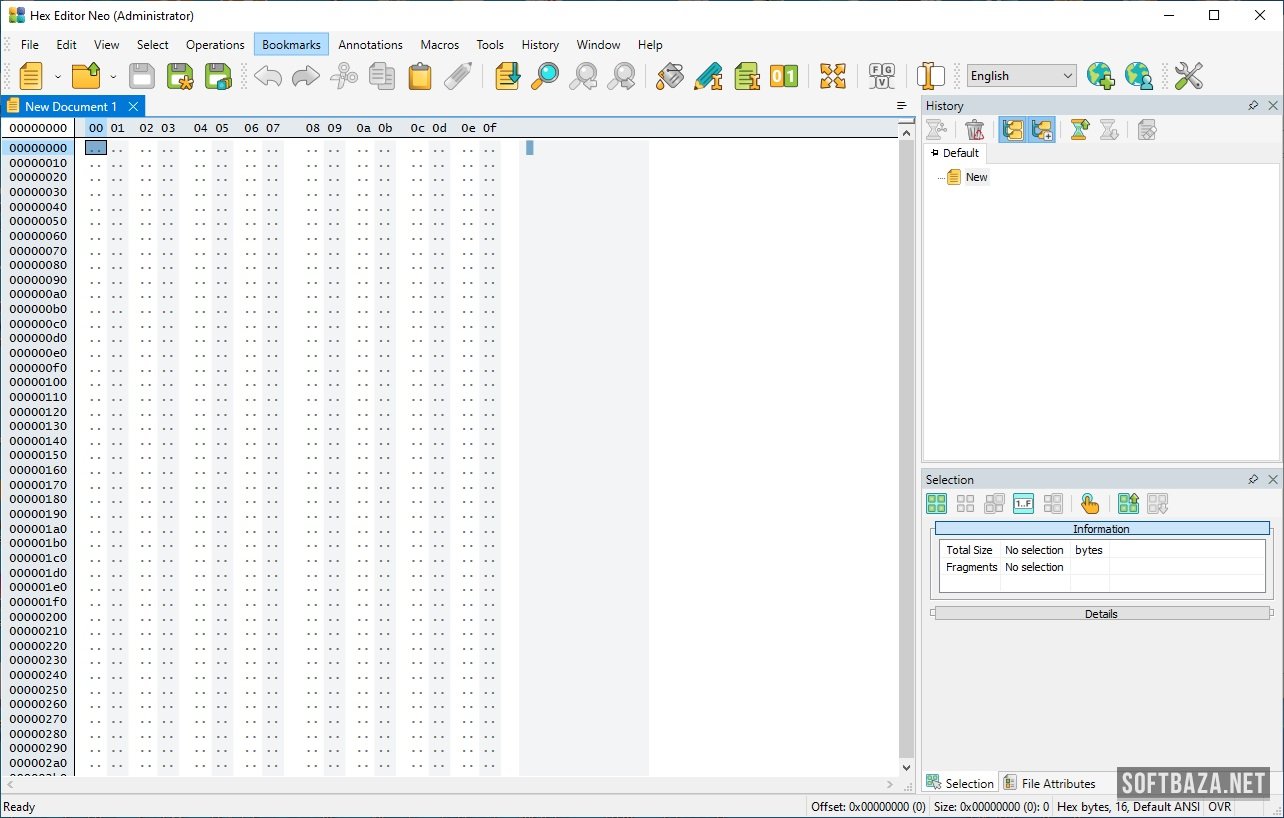Click the orange hand icon in Selection panel
The width and height of the screenshot is (1284, 818).
pos(1090,504)
